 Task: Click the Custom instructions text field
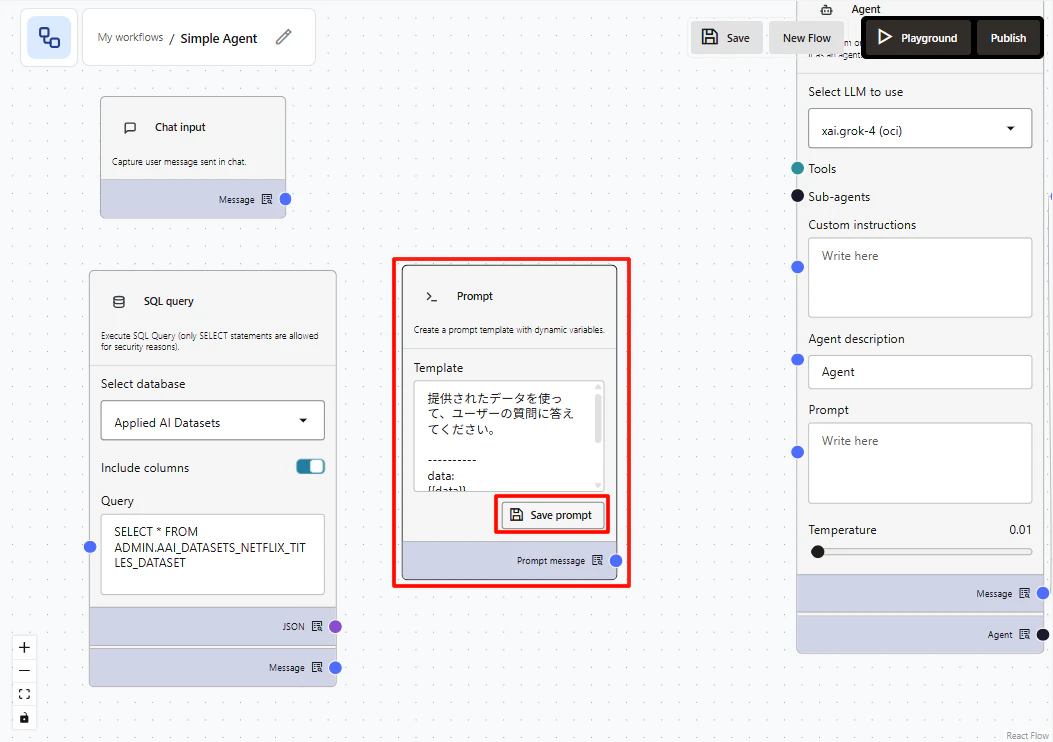[919, 277]
